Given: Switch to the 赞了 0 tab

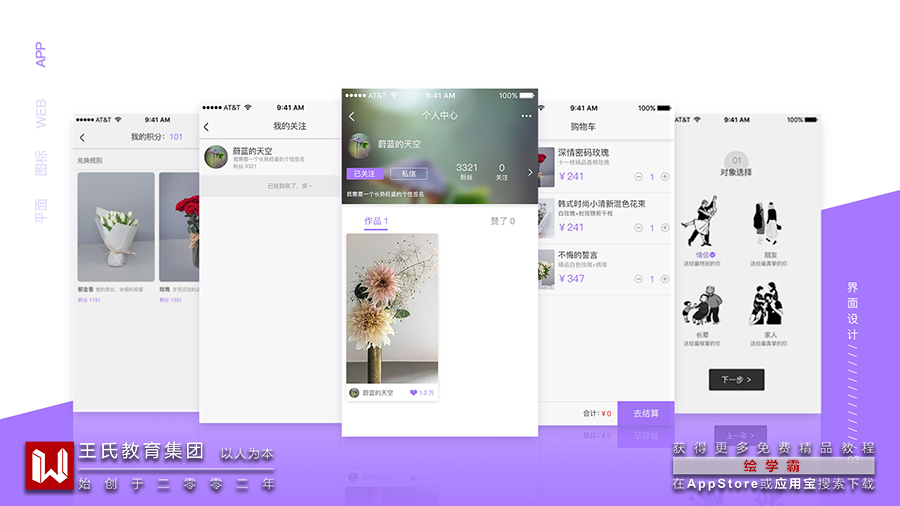Looking at the screenshot, I should coord(502,221).
